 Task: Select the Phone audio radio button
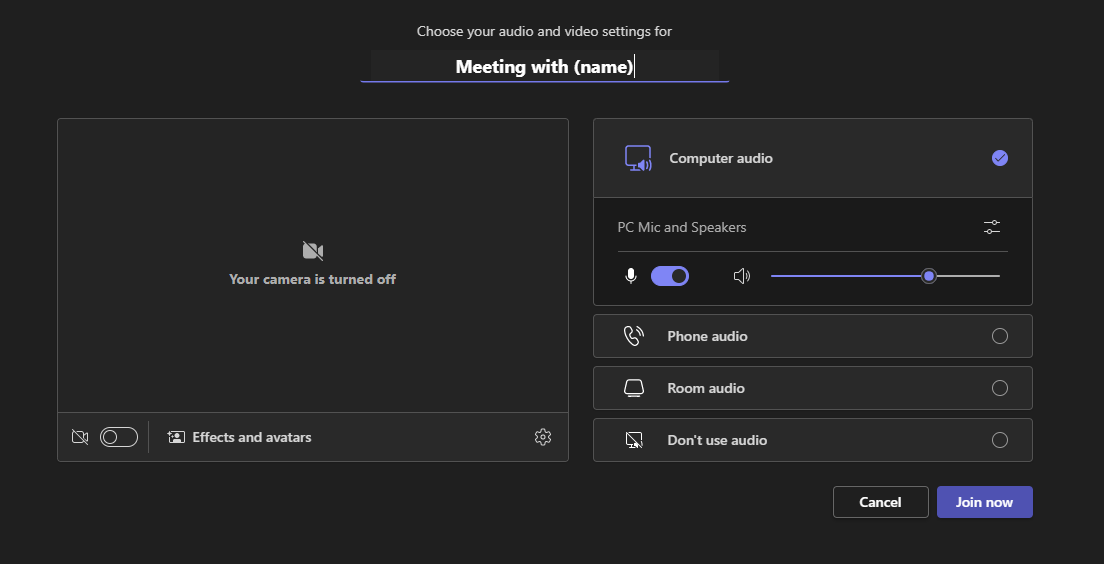(1000, 336)
